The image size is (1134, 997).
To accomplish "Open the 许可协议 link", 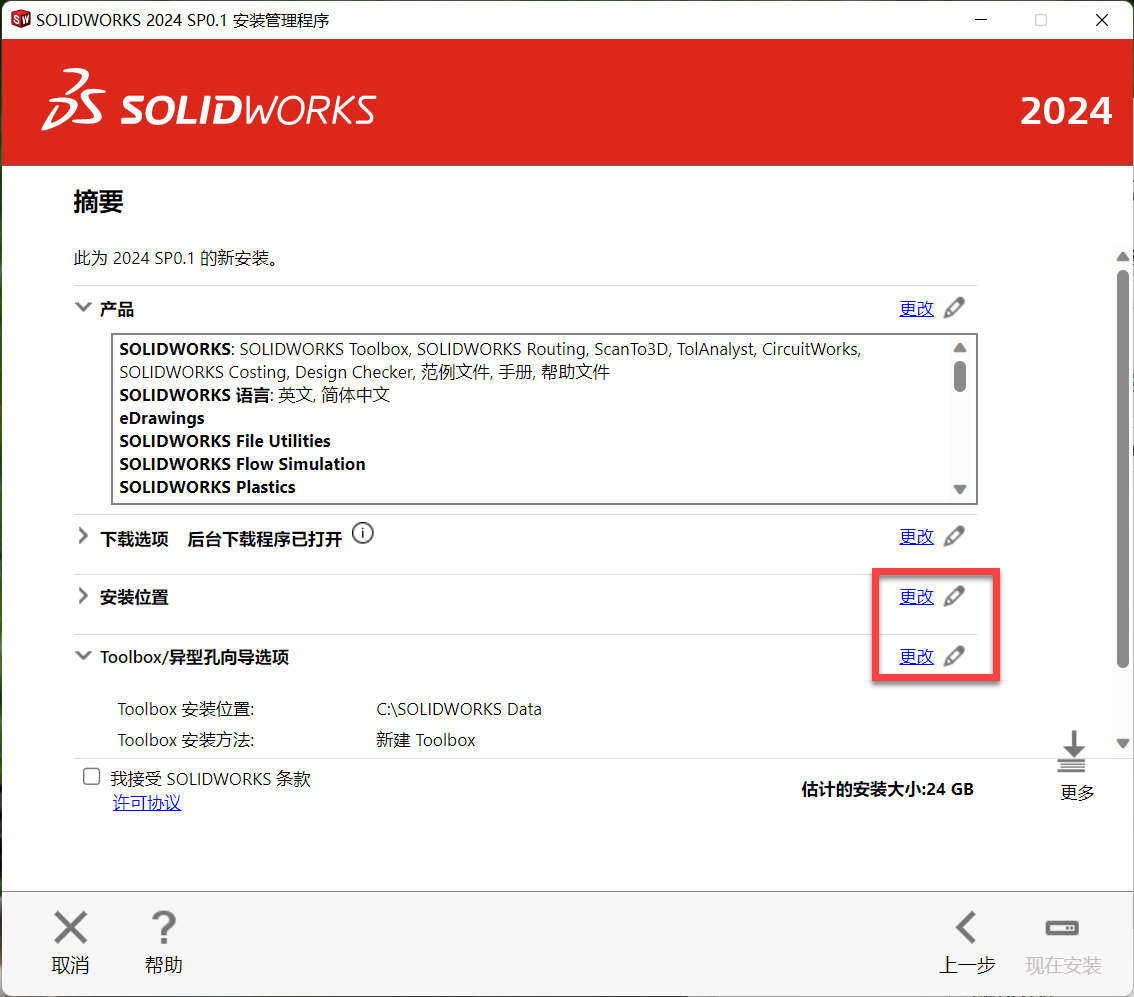I will click(x=147, y=803).
